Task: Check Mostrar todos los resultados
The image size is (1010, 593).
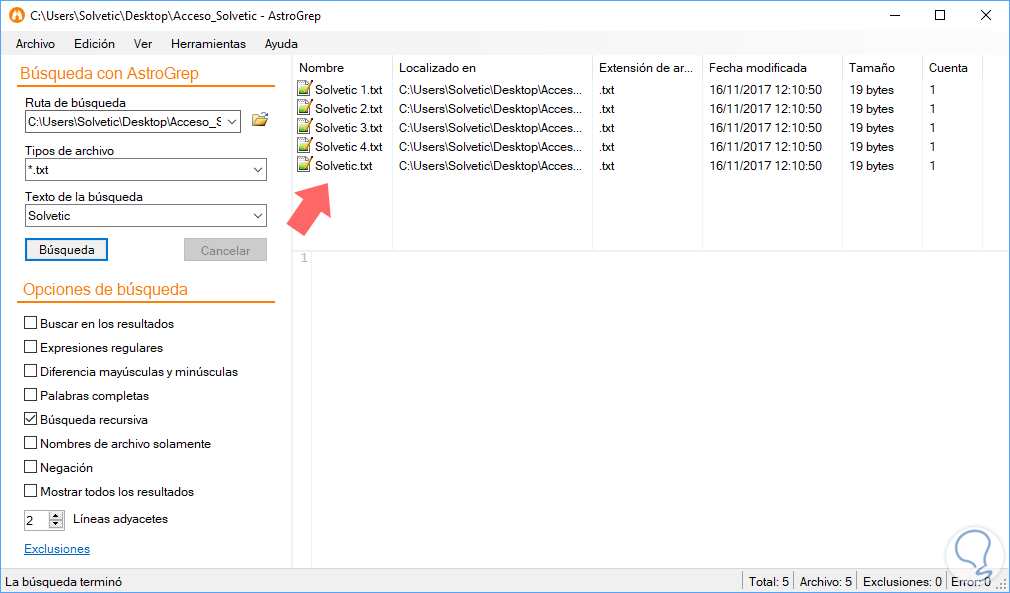Action: [x=30, y=491]
